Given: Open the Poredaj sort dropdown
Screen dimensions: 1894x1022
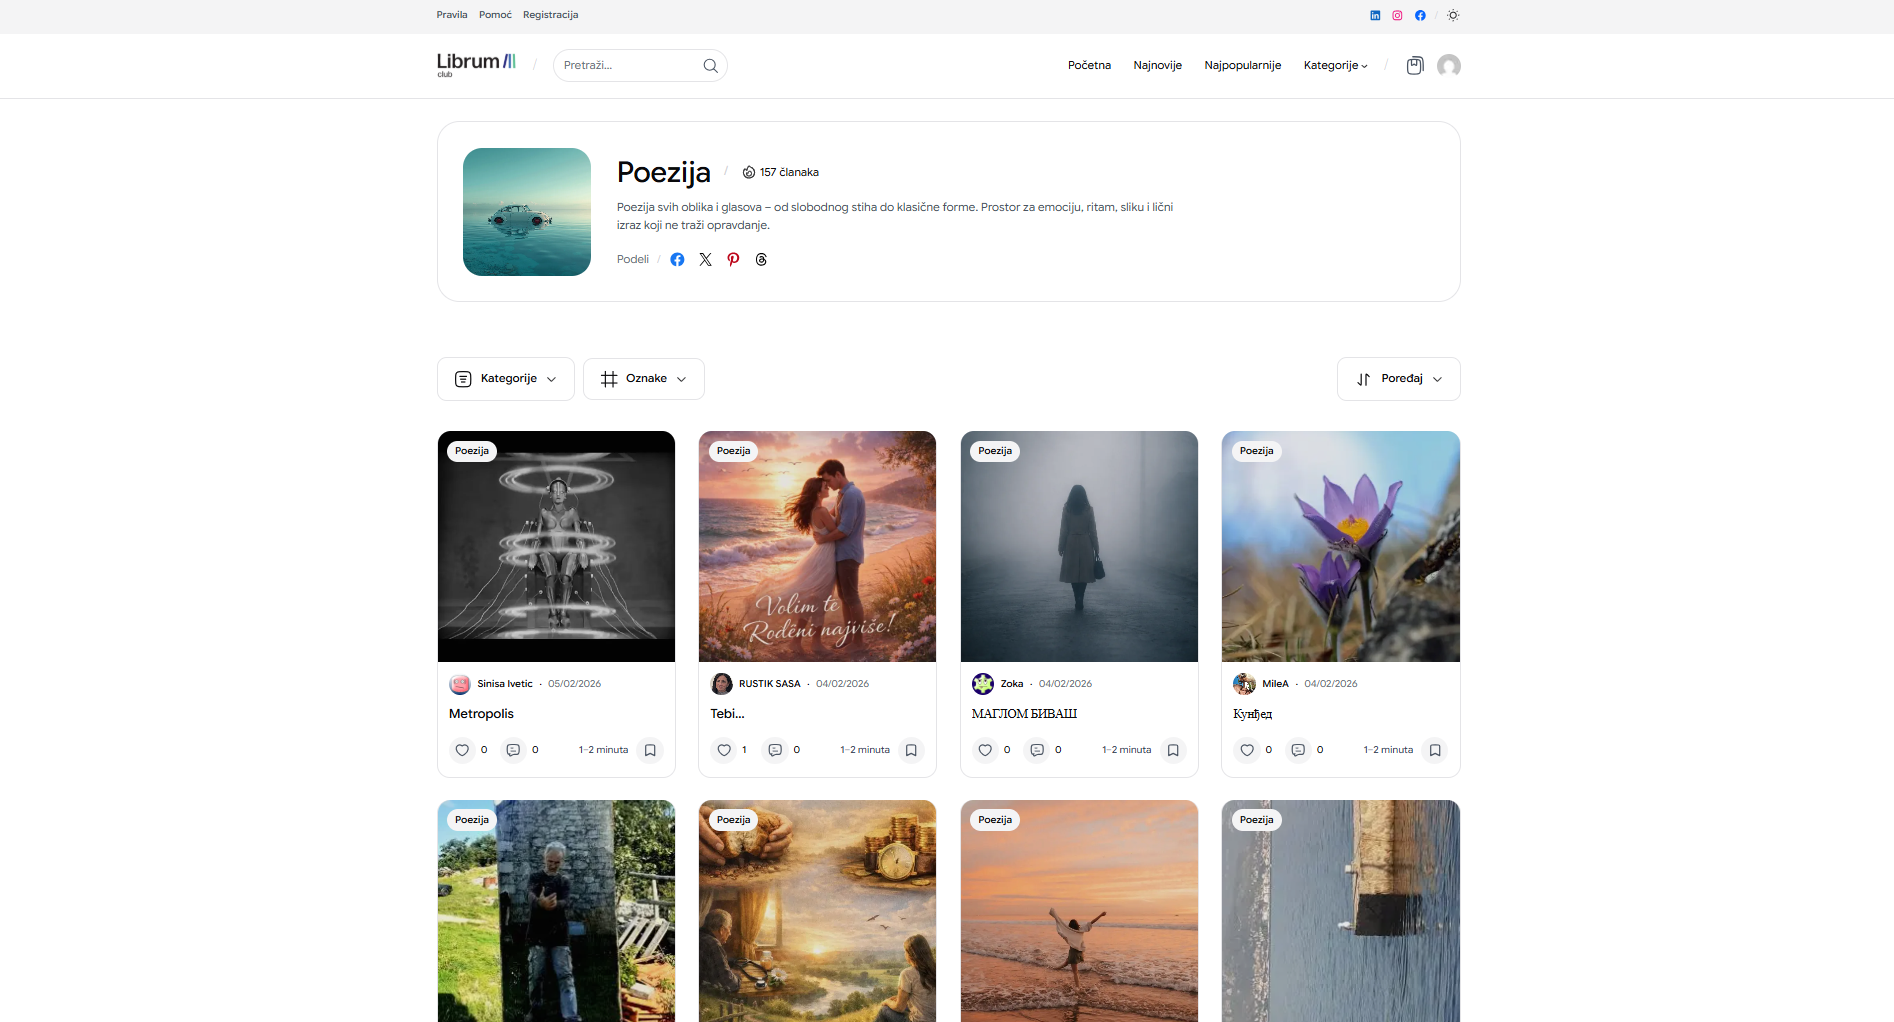Looking at the screenshot, I should pyautogui.click(x=1398, y=379).
